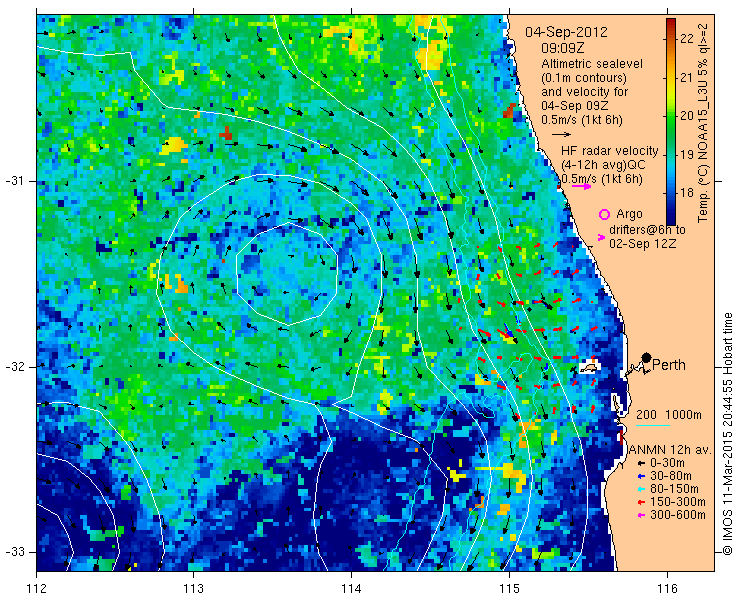Screen dimensions: 740x600
Task: Click the black 0-30m ANMN legend arrow
Action: pyautogui.click(x=641, y=464)
